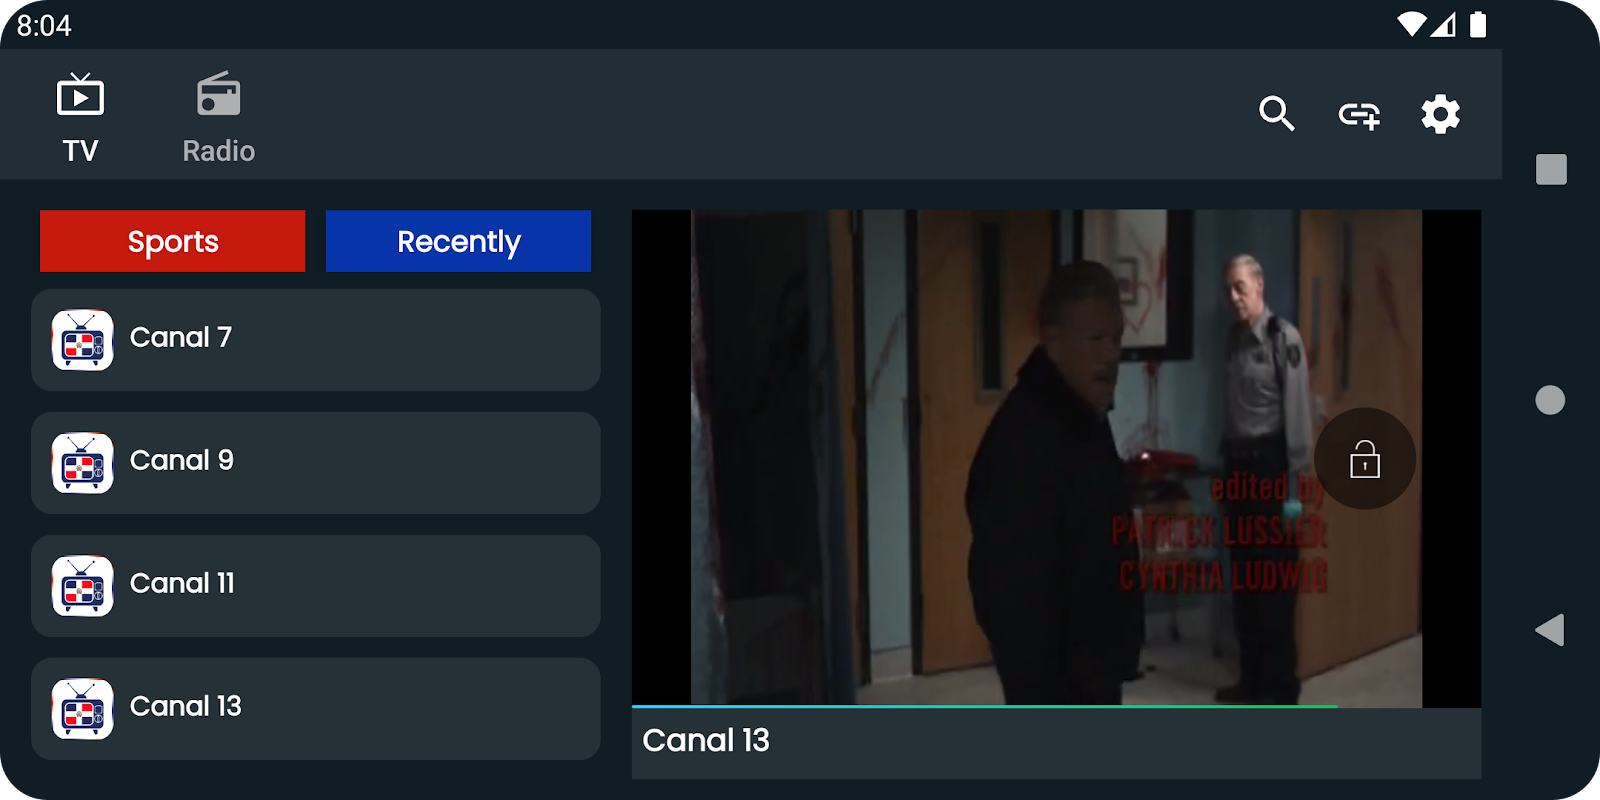Tap Android recent apps square

tap(1551, 169)
